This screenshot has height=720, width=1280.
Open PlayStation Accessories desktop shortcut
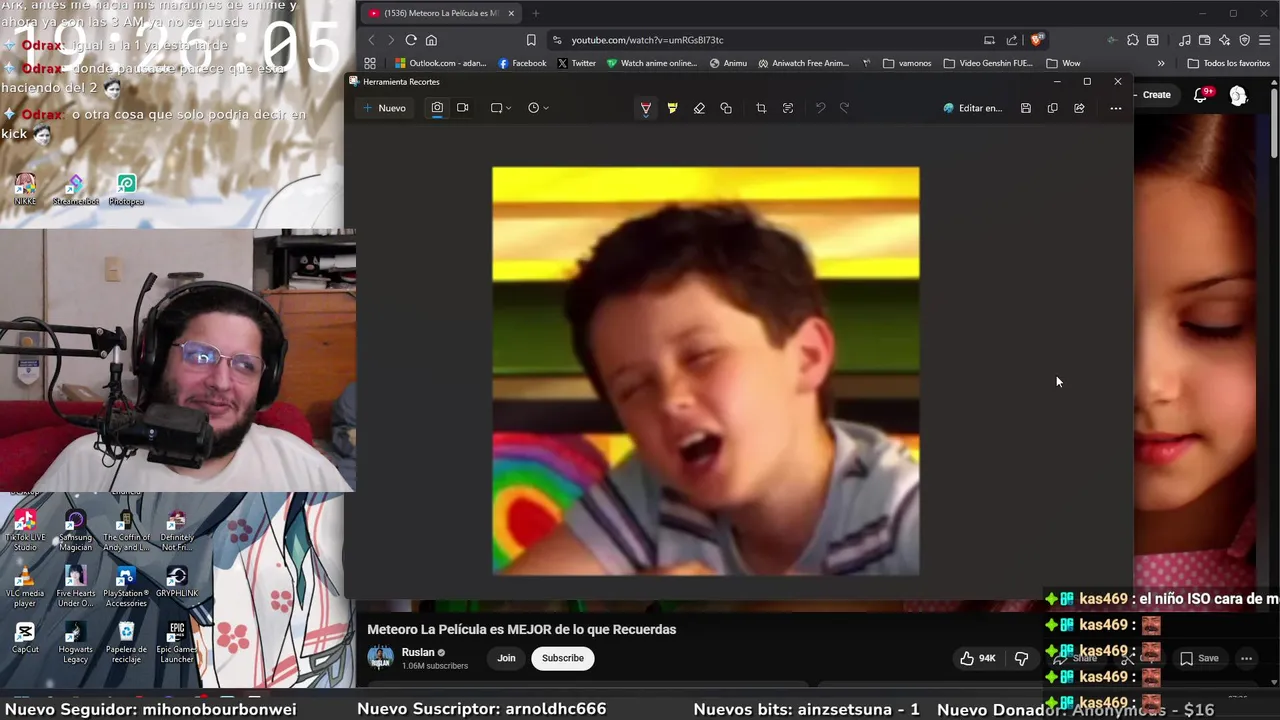[x=126, y=587]
